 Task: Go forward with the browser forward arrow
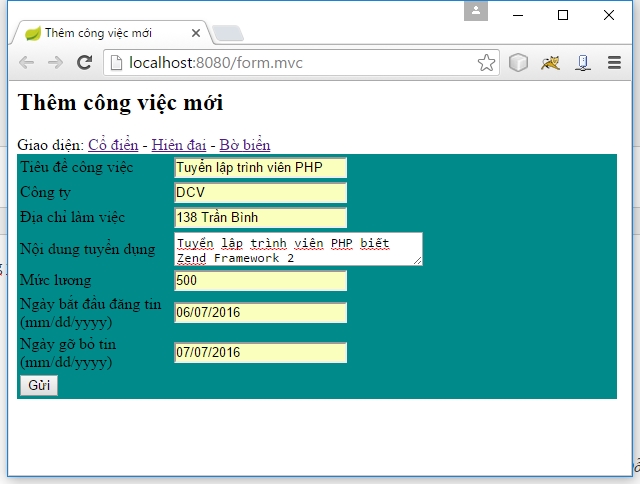(x=55, y=63)
